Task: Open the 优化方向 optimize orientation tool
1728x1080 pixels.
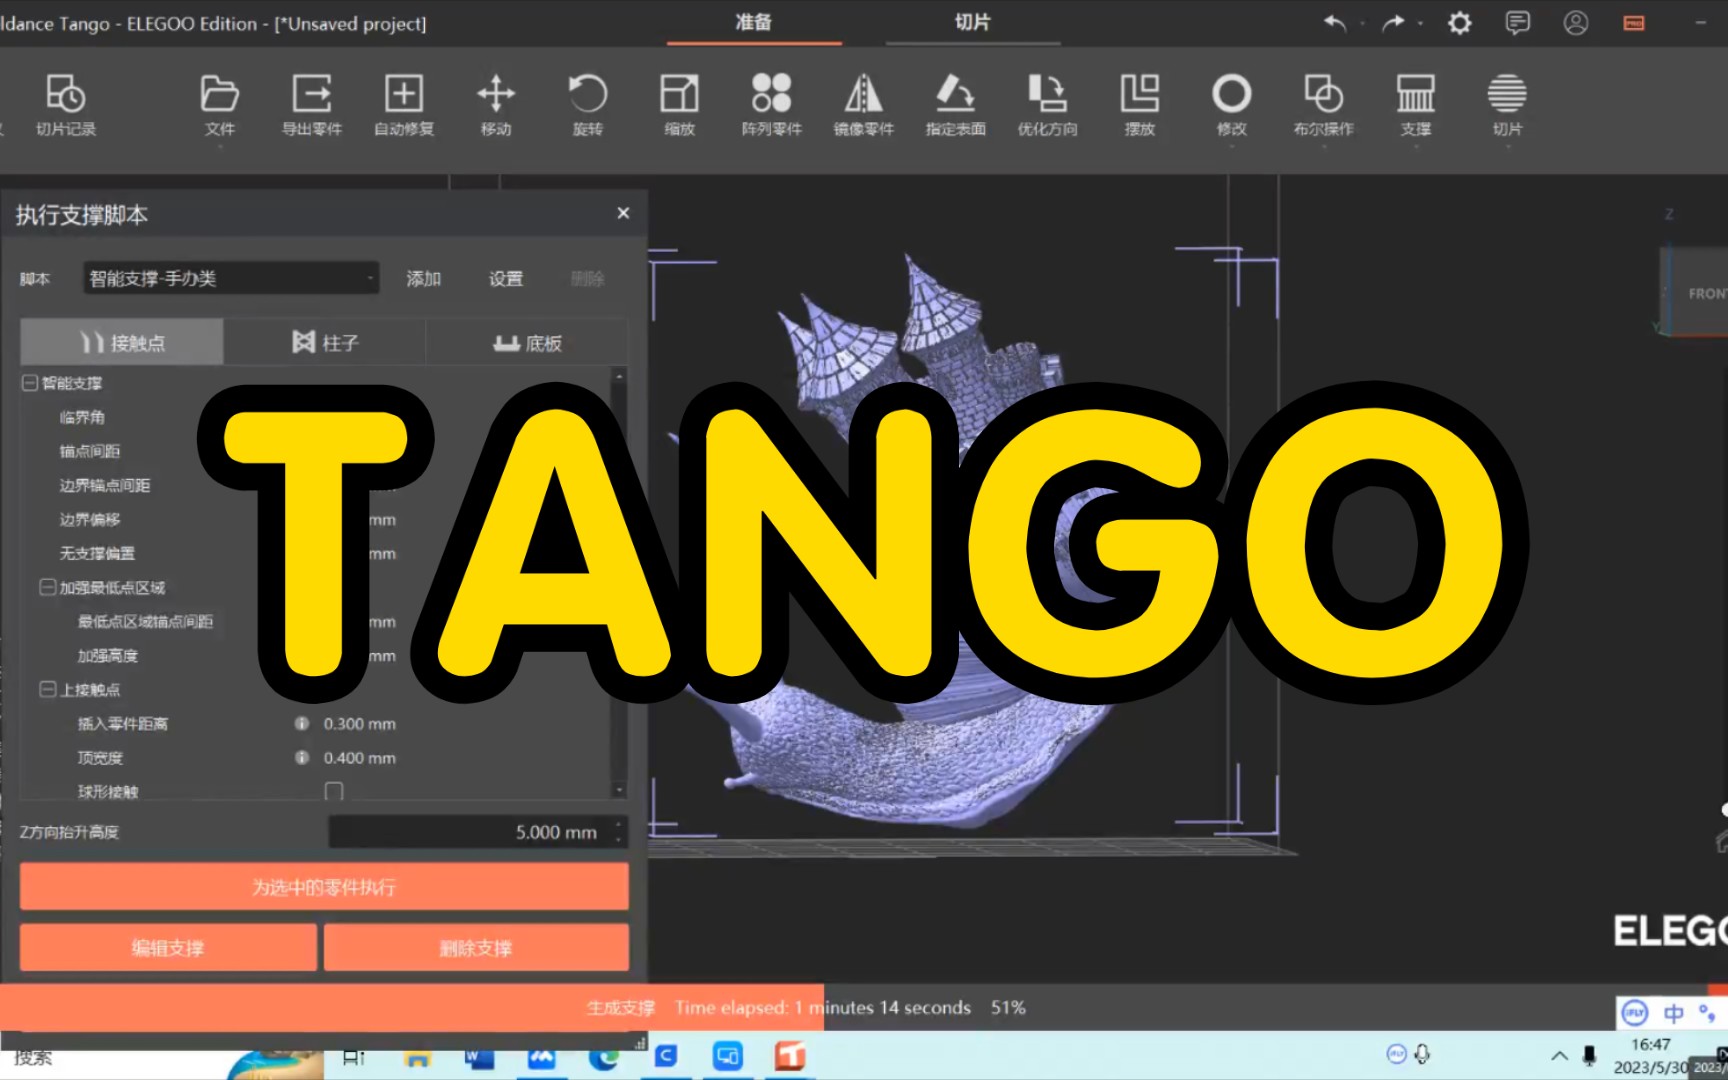Action: pyautogui.click(x=1048, y=105)
